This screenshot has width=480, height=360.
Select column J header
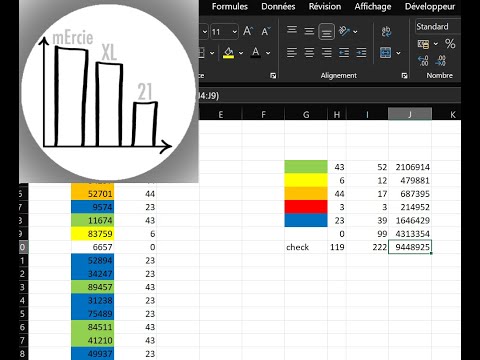tap(410, 114)
